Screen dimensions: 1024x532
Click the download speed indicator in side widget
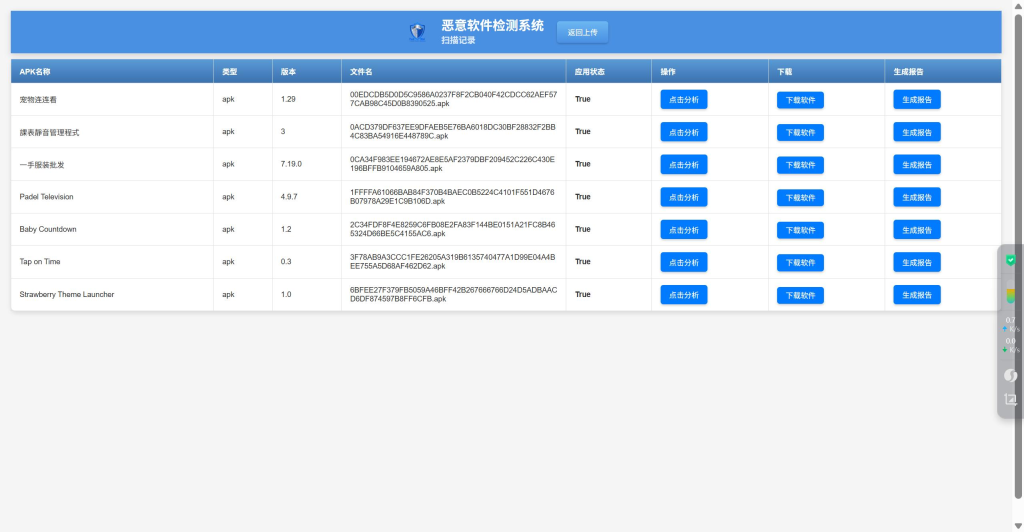1010,345
